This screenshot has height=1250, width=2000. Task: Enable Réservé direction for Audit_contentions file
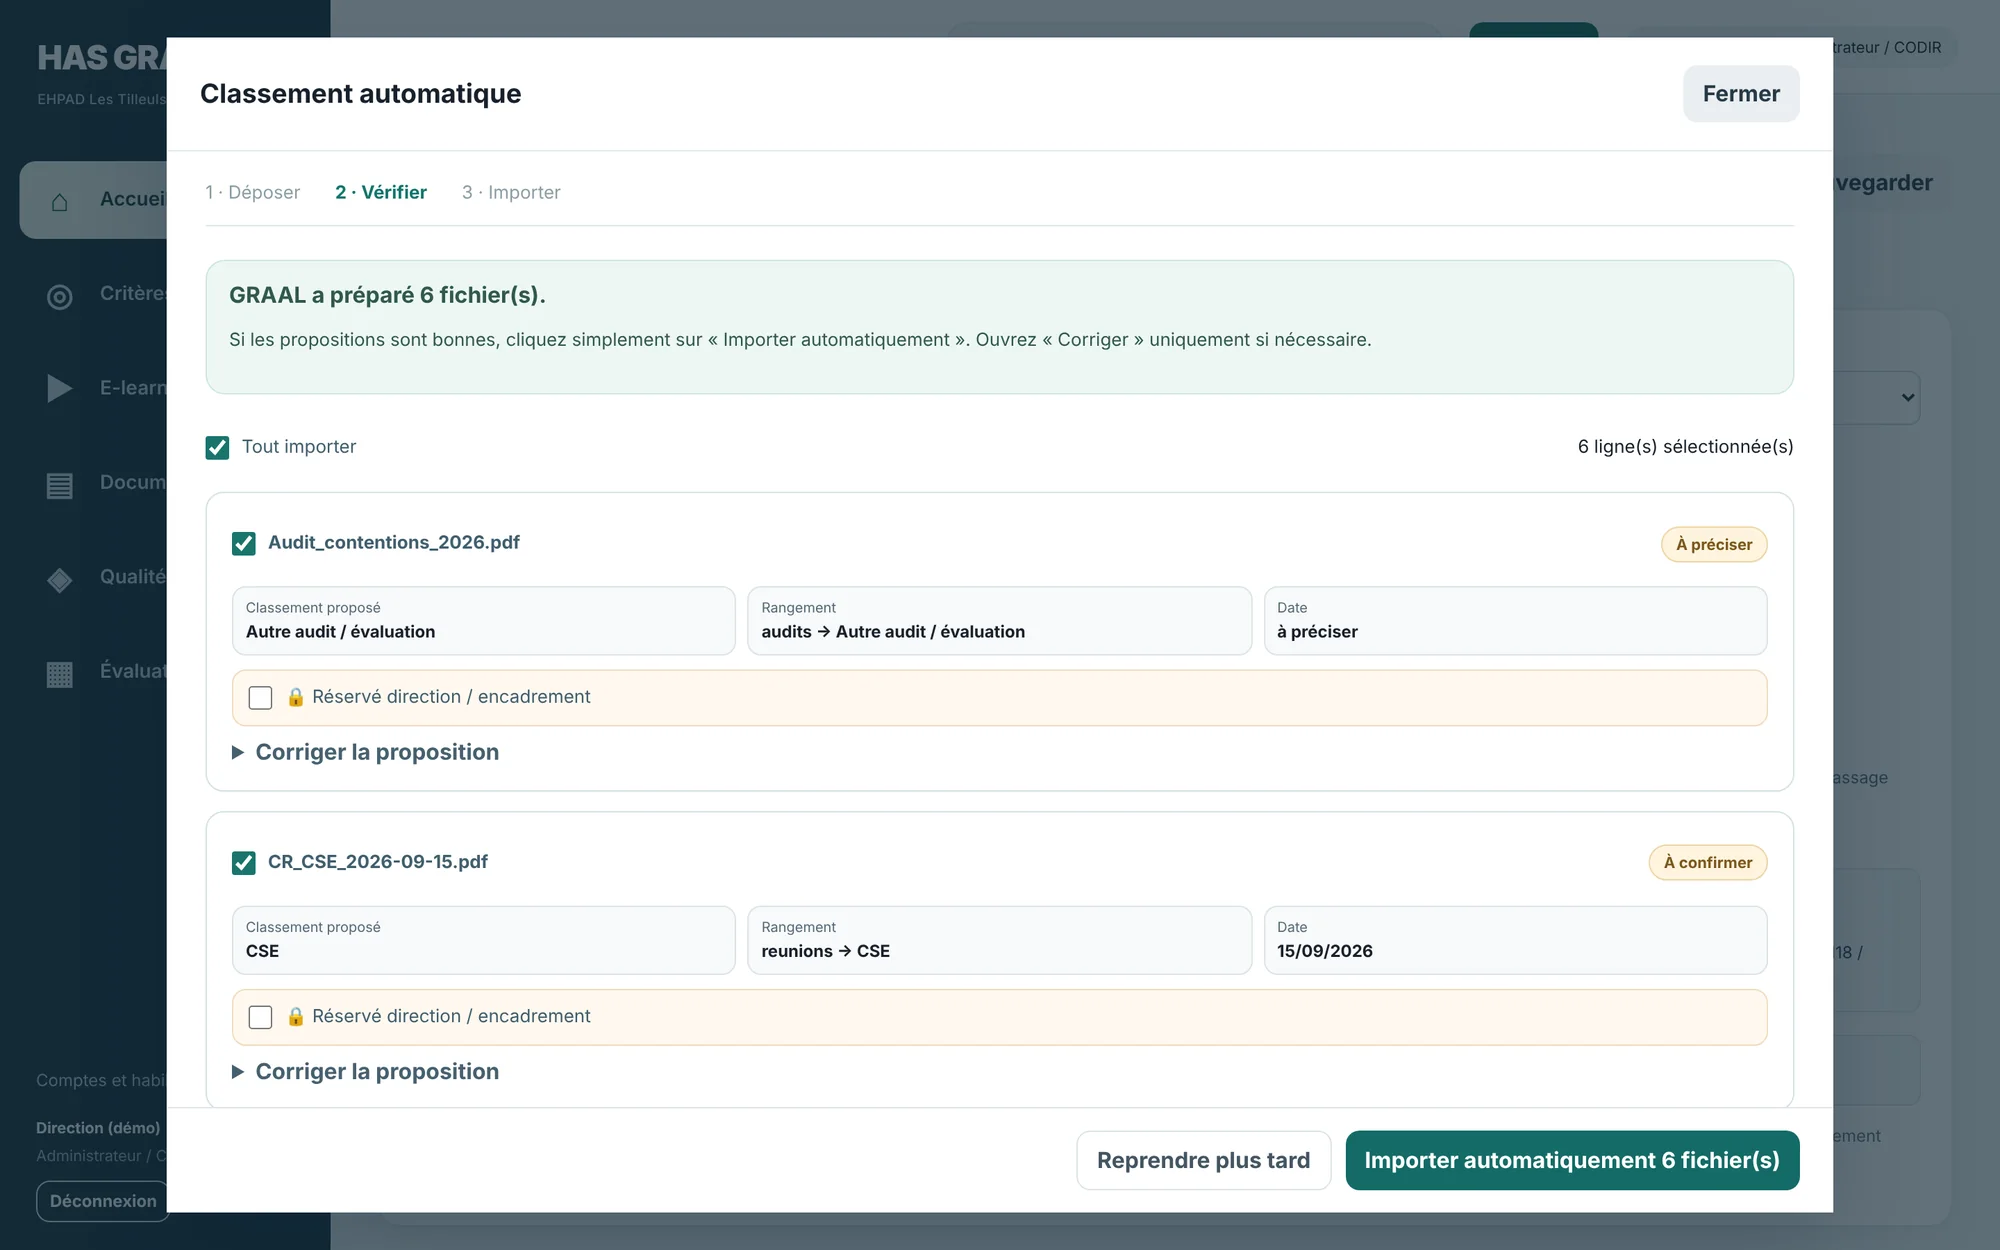pyautogui.click(x=260, y=697)
